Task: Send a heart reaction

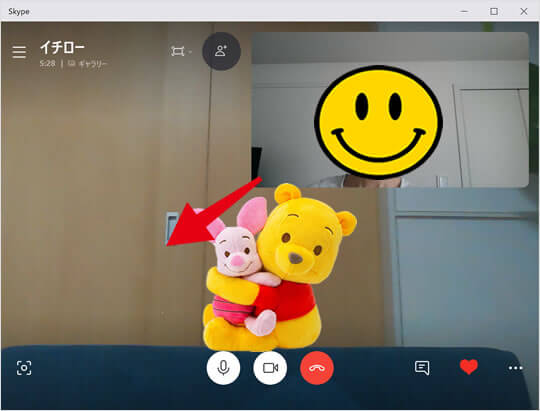Action: [469, 367]
